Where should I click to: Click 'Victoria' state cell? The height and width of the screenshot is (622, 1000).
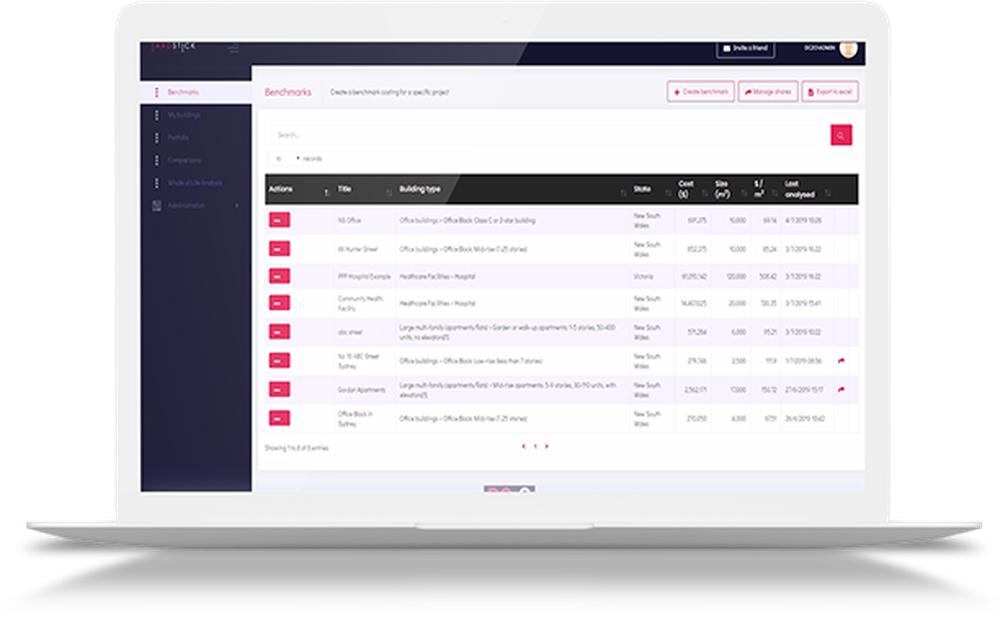coord(643,277)
